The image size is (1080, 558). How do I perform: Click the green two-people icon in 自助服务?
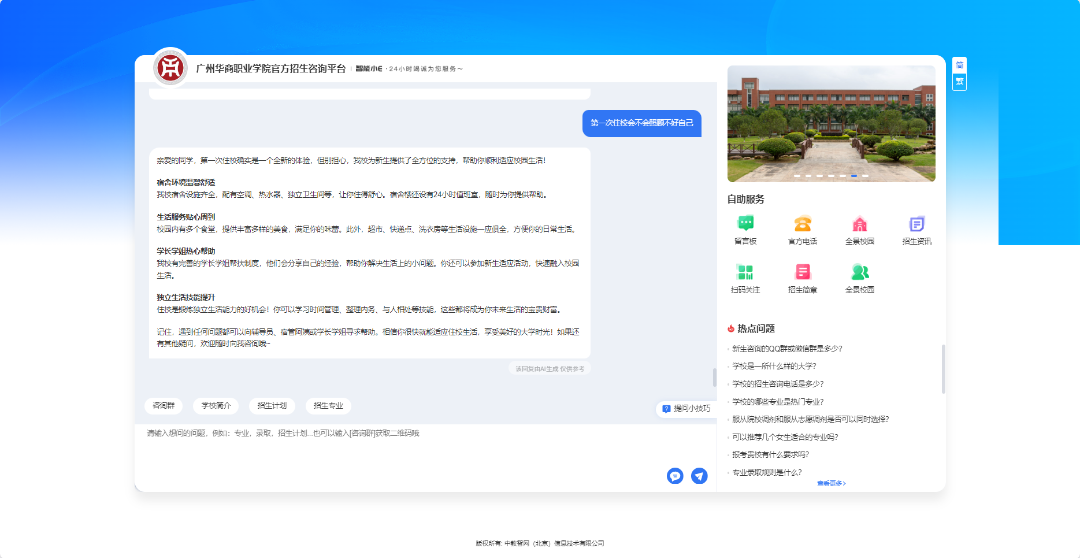pyautogui.click(x=859, y=273)
